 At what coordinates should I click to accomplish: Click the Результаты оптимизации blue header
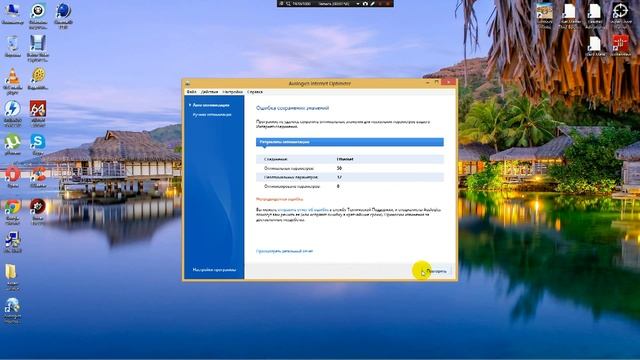coord(350,142)
